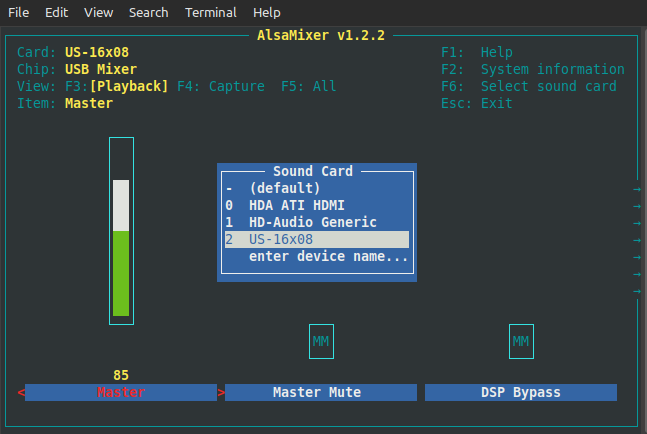Choose HD-Audio Generic sound card

pos(317,222)
